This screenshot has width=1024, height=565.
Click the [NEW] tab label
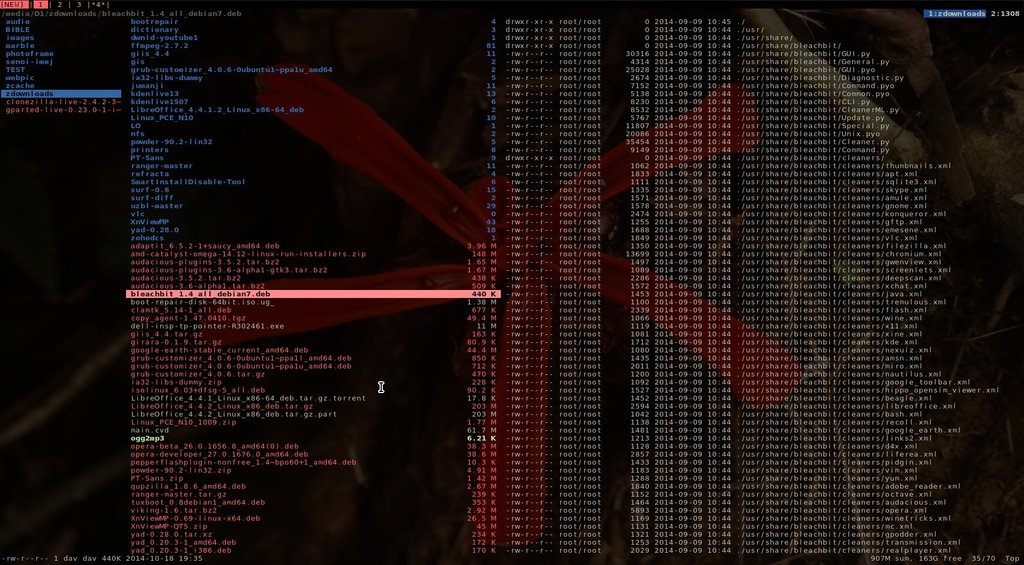(13, 5)
